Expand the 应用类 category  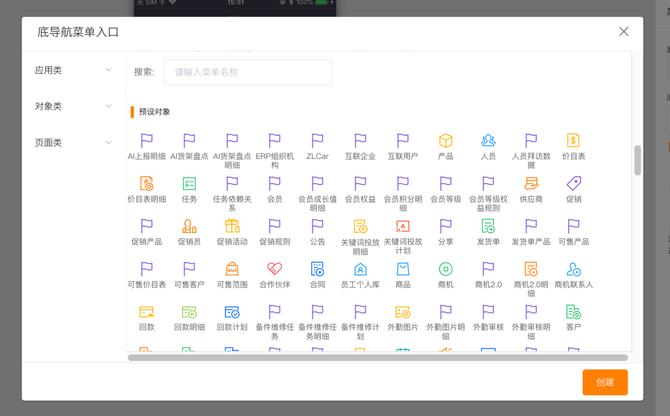click(x=74, y=70)
